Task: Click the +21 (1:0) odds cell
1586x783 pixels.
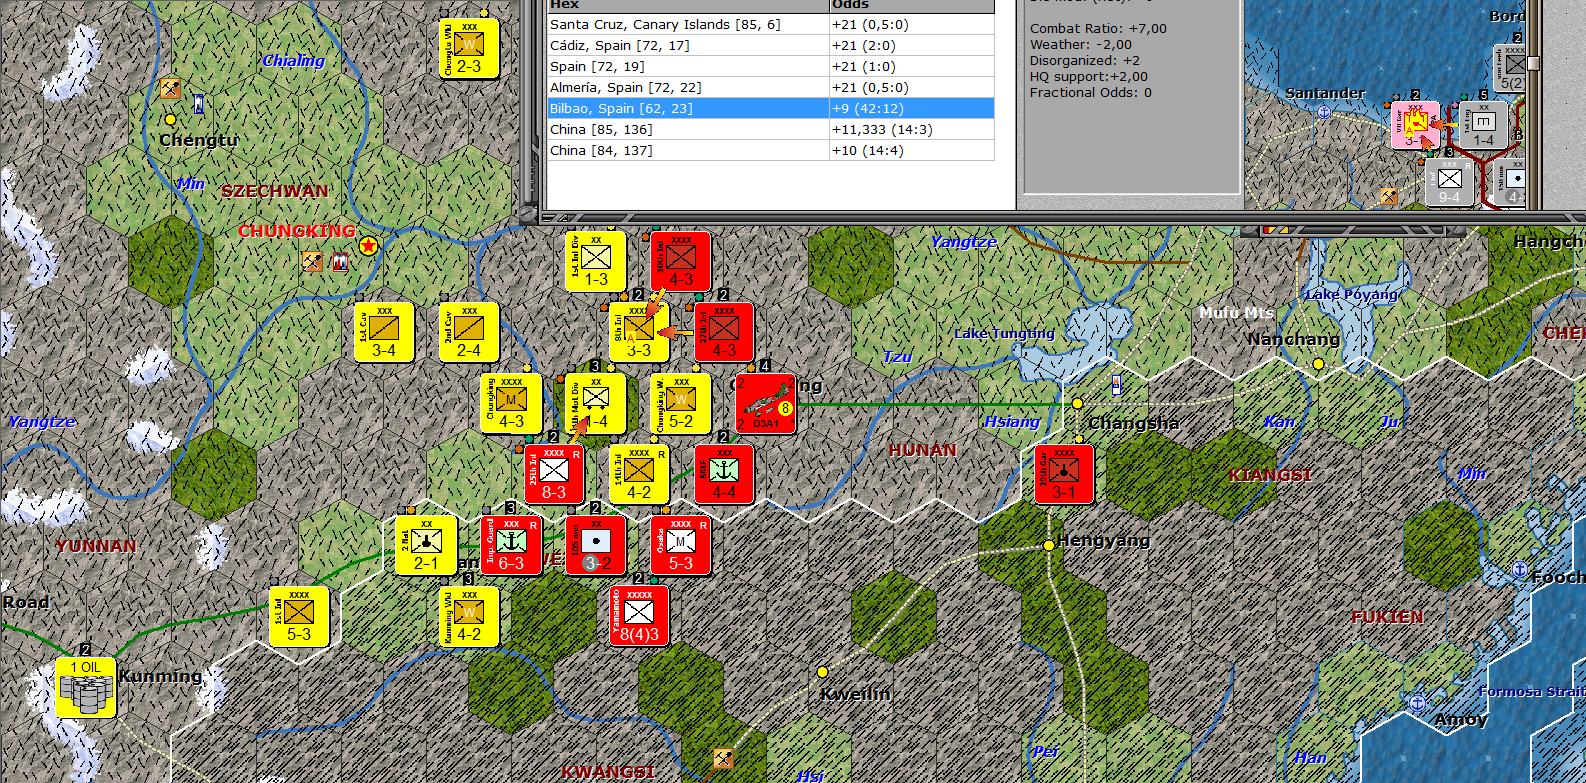Action: (911, 66)
